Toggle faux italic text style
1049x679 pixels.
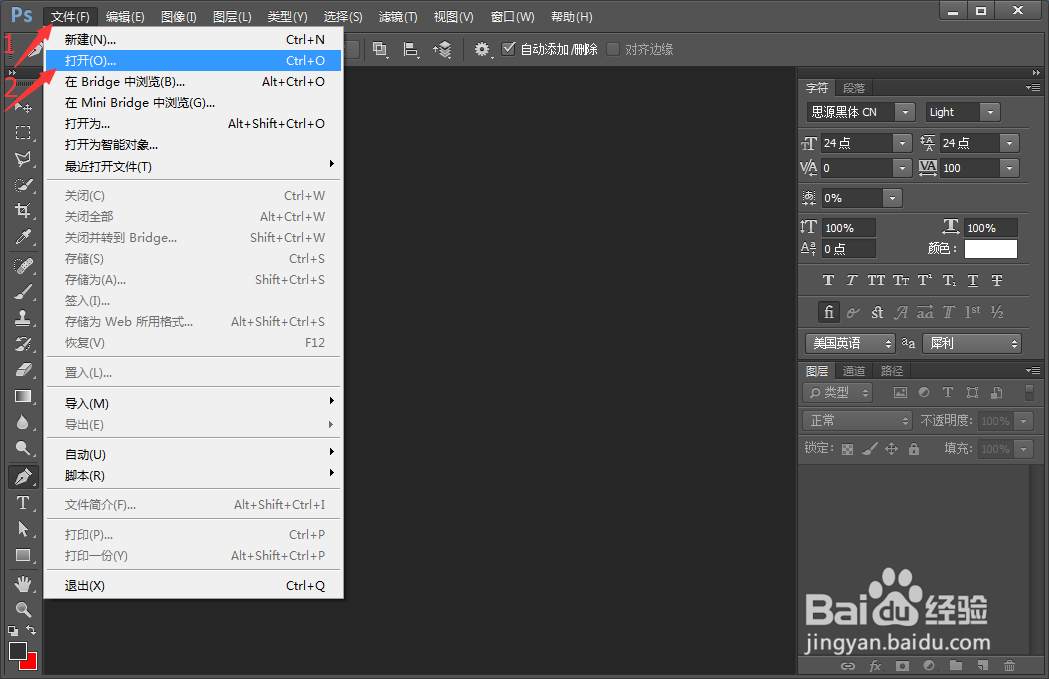(852, 280)
